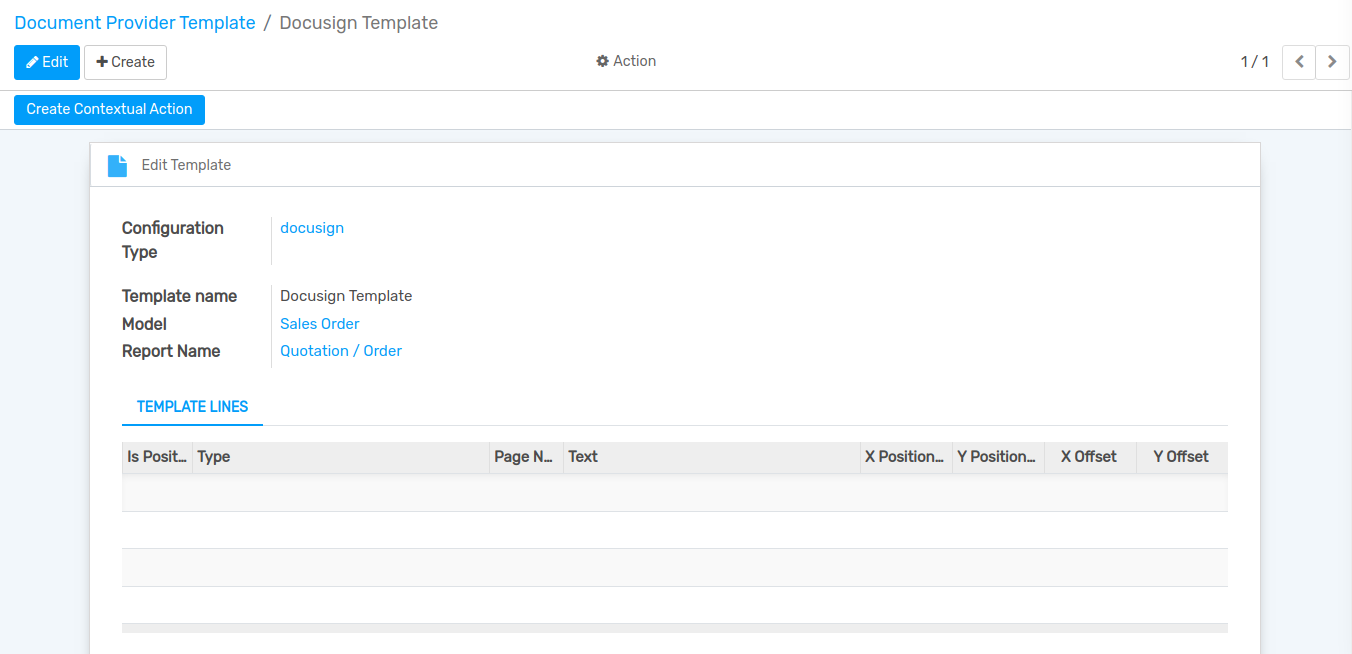Click the Create Contextual Action button
Viewport: 1352px width, 654px height.
tap(109, 109)
